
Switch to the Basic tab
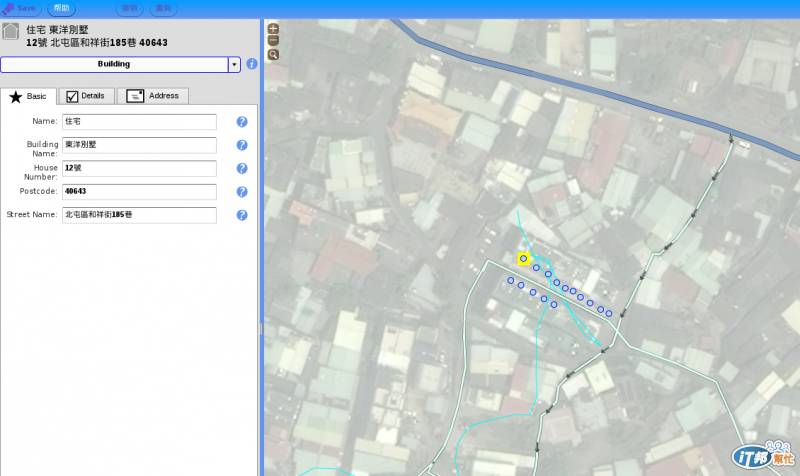click(x=28, y=96)
